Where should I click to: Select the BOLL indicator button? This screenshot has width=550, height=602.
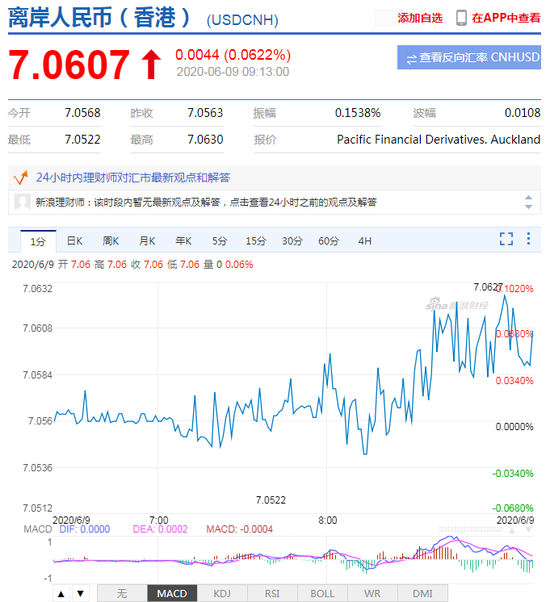pyautogui.click(x=322, y=594)
